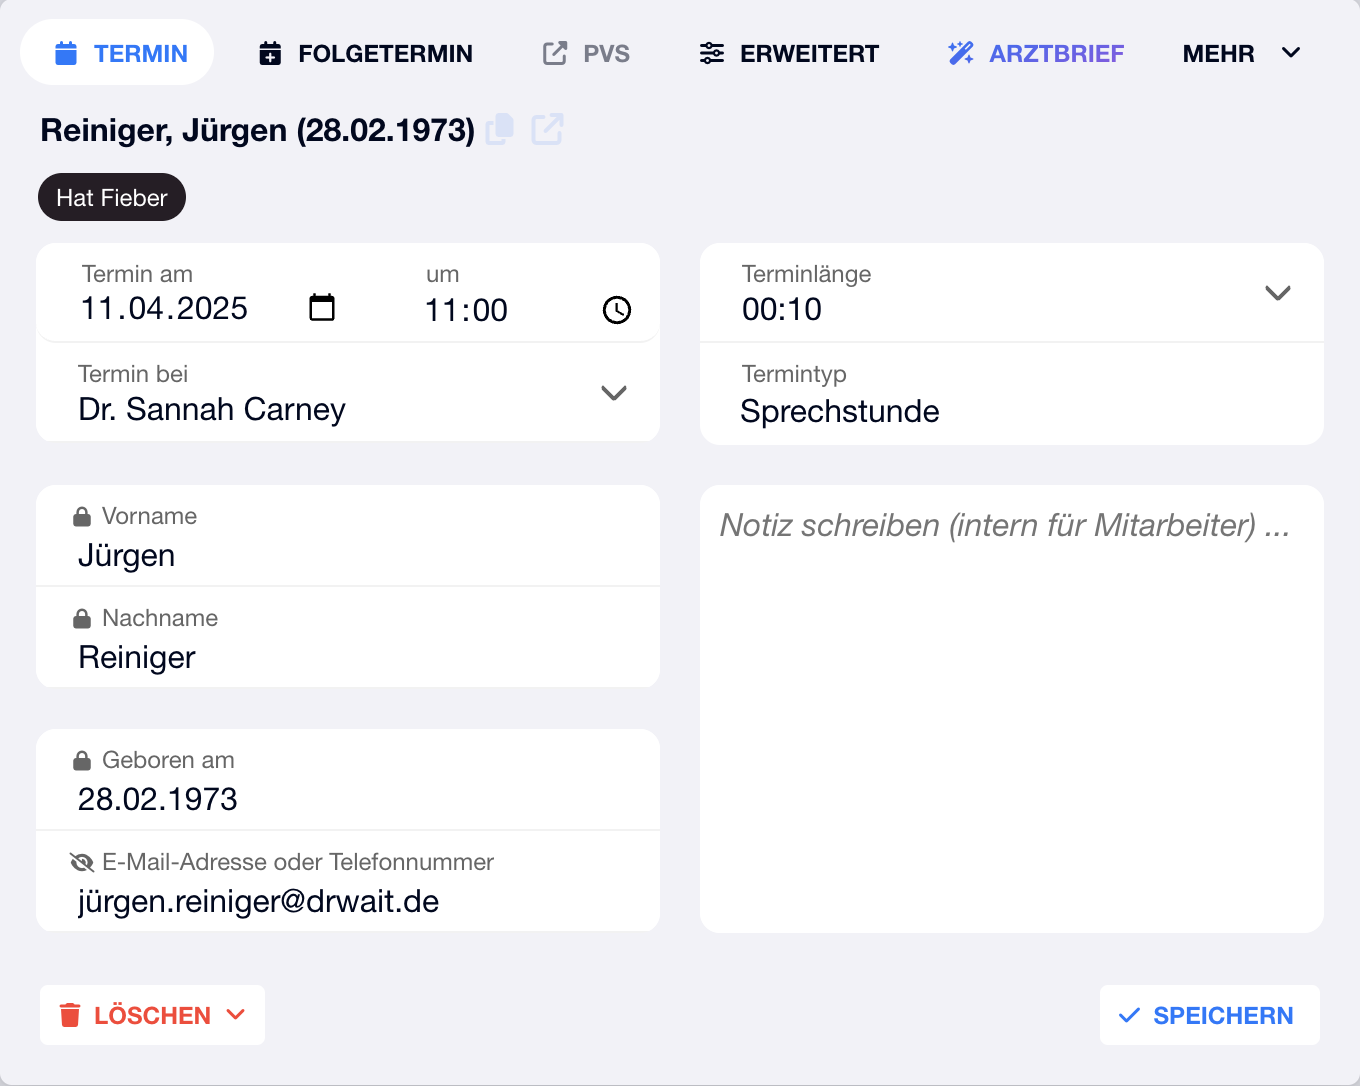Toggle the crossed-eye icon beside E-Mail-Adresse
The height and width of the screenshot is (1086, 1360).
pyautogui.click(x=82, y=862)
